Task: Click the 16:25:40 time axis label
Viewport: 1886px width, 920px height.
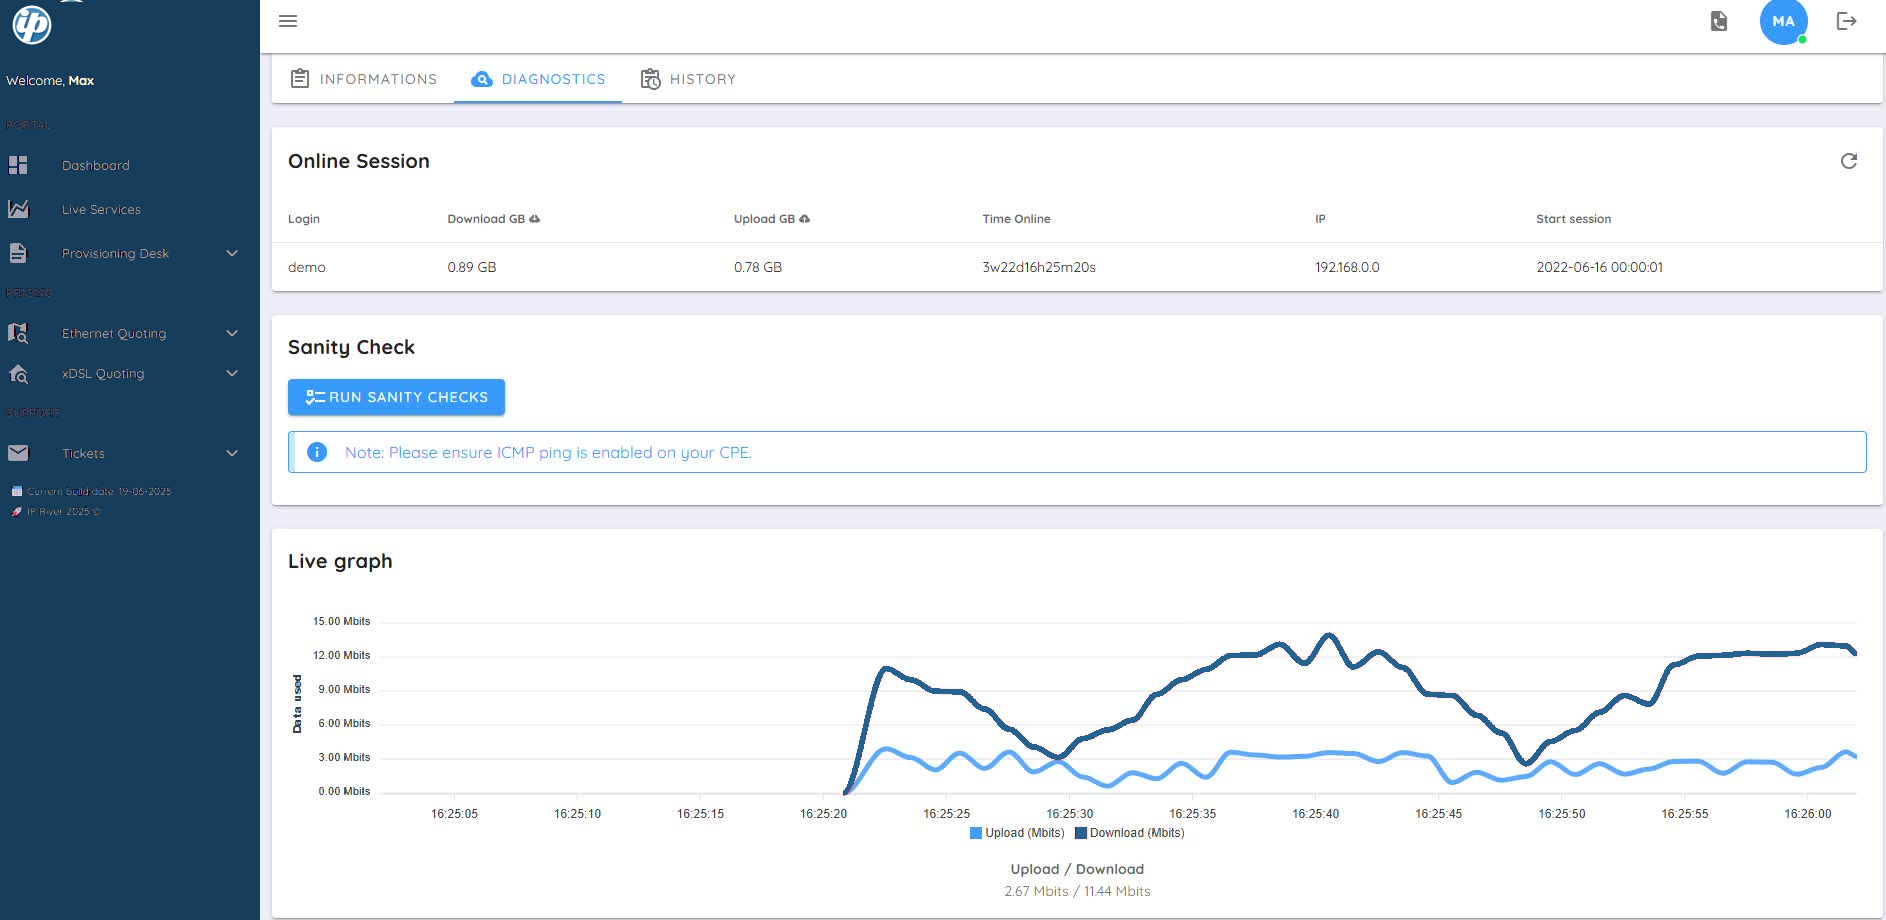Action: tap(1315, 814)
